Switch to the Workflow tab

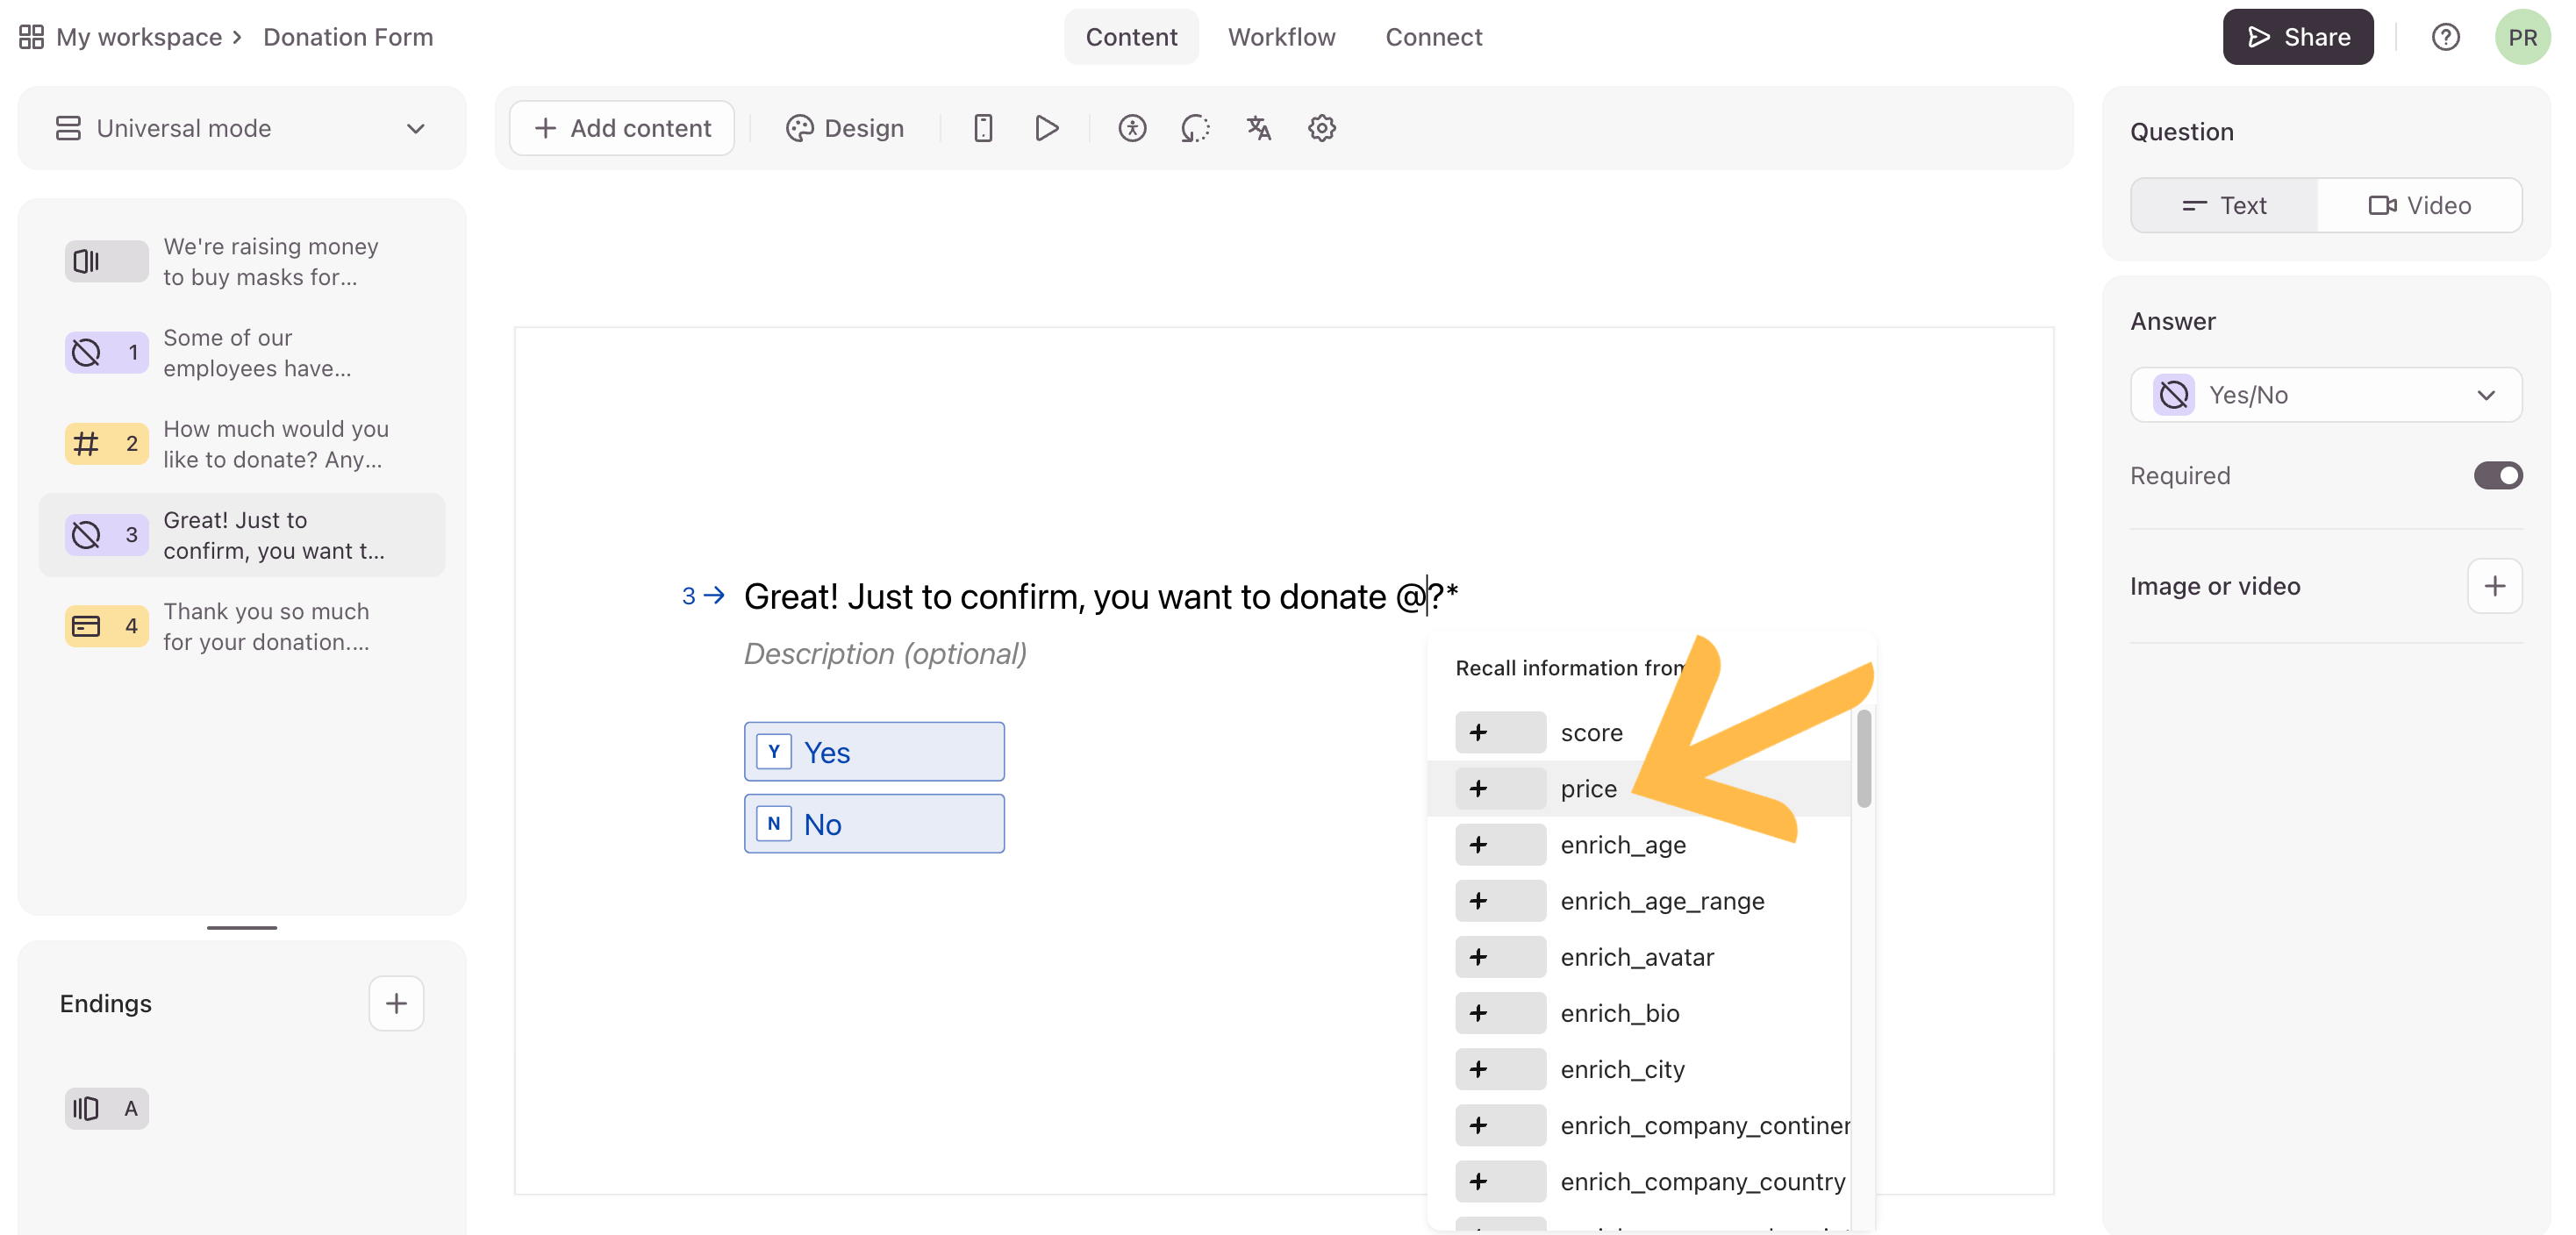1281,37
